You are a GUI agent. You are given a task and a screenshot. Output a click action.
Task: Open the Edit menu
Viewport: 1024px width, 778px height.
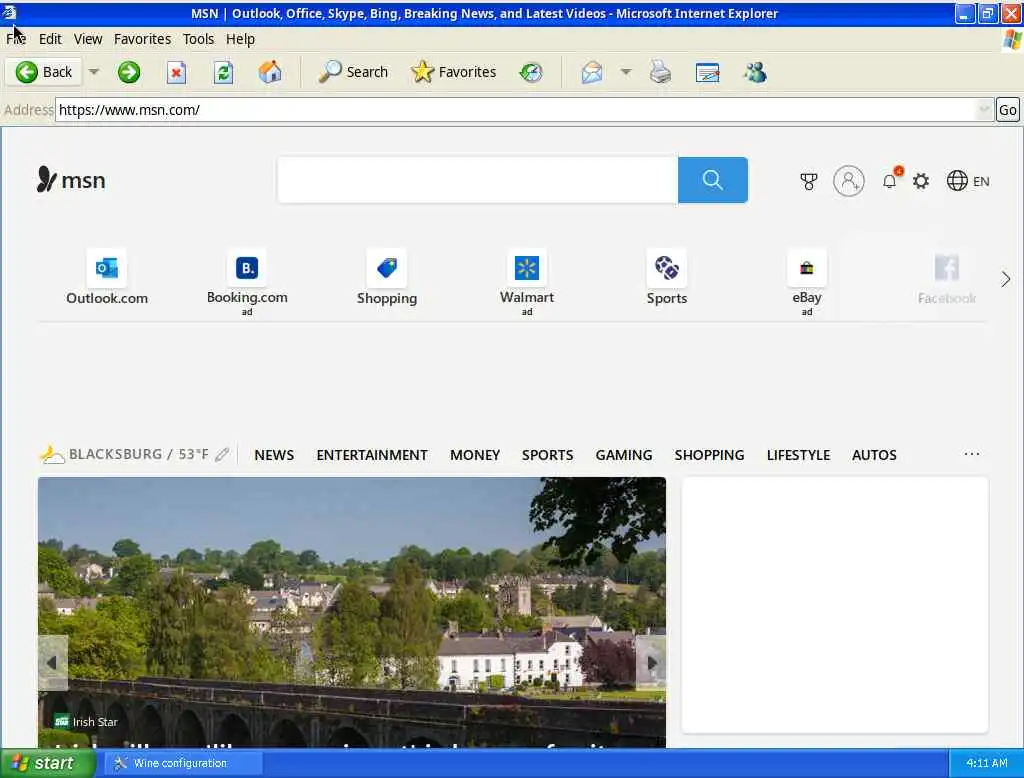coord(50,39)
